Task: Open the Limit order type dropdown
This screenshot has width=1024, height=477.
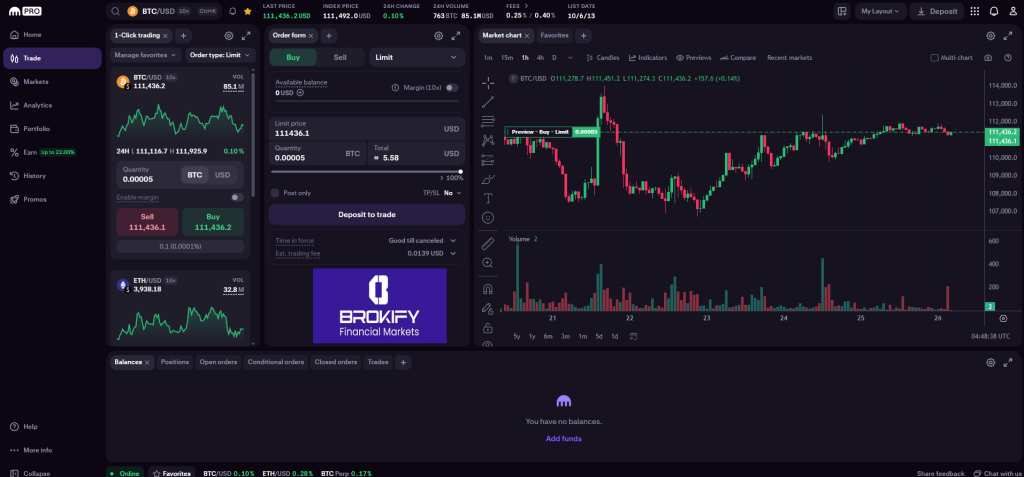Action: click(x=417, y=58)
